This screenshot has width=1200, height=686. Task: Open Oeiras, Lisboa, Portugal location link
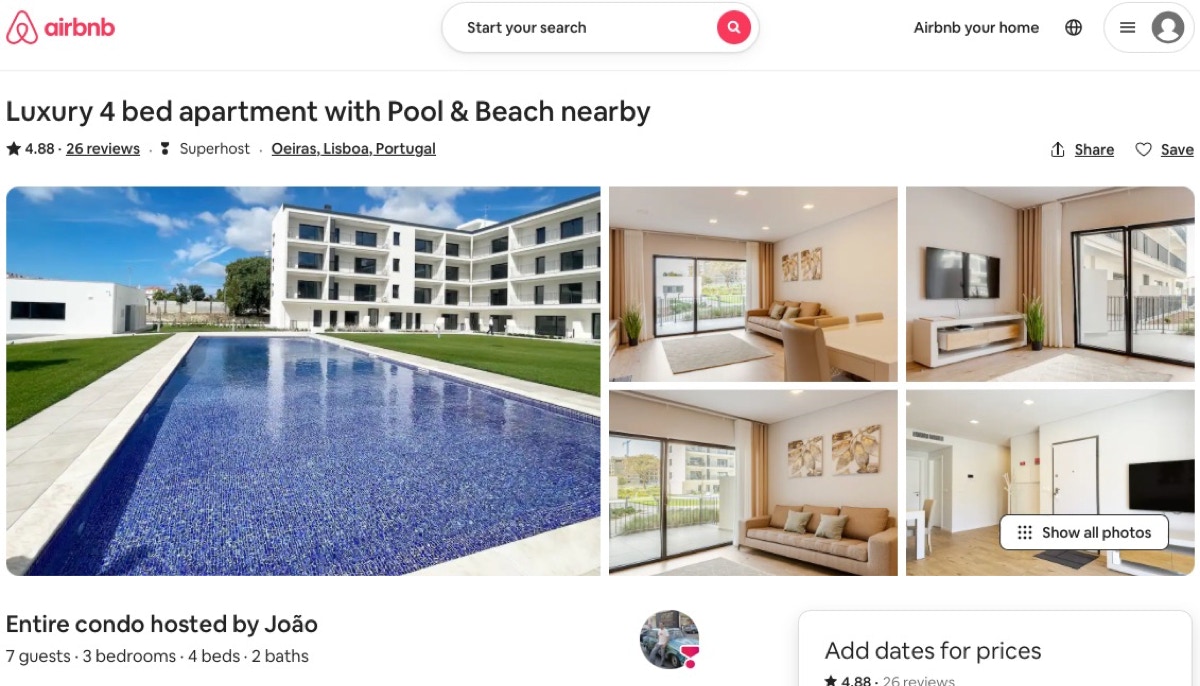click(x=354, y=149)
